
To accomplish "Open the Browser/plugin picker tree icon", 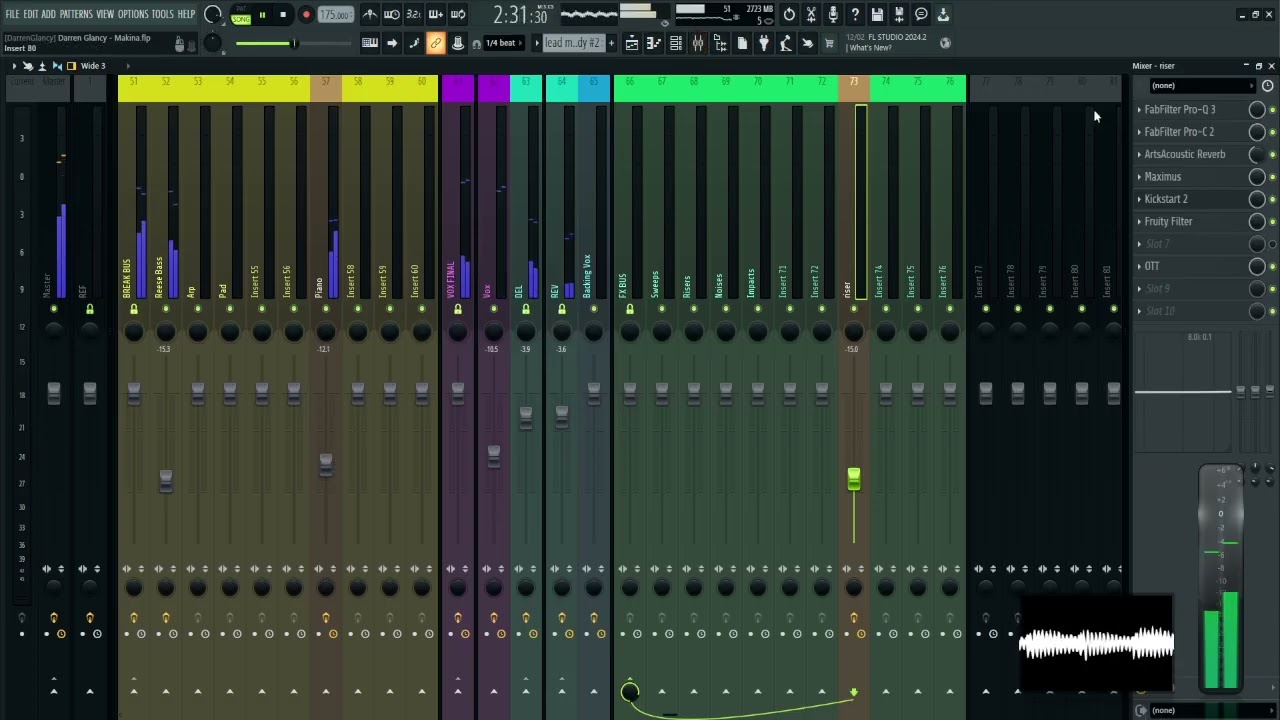I will [x=720, y=43].
